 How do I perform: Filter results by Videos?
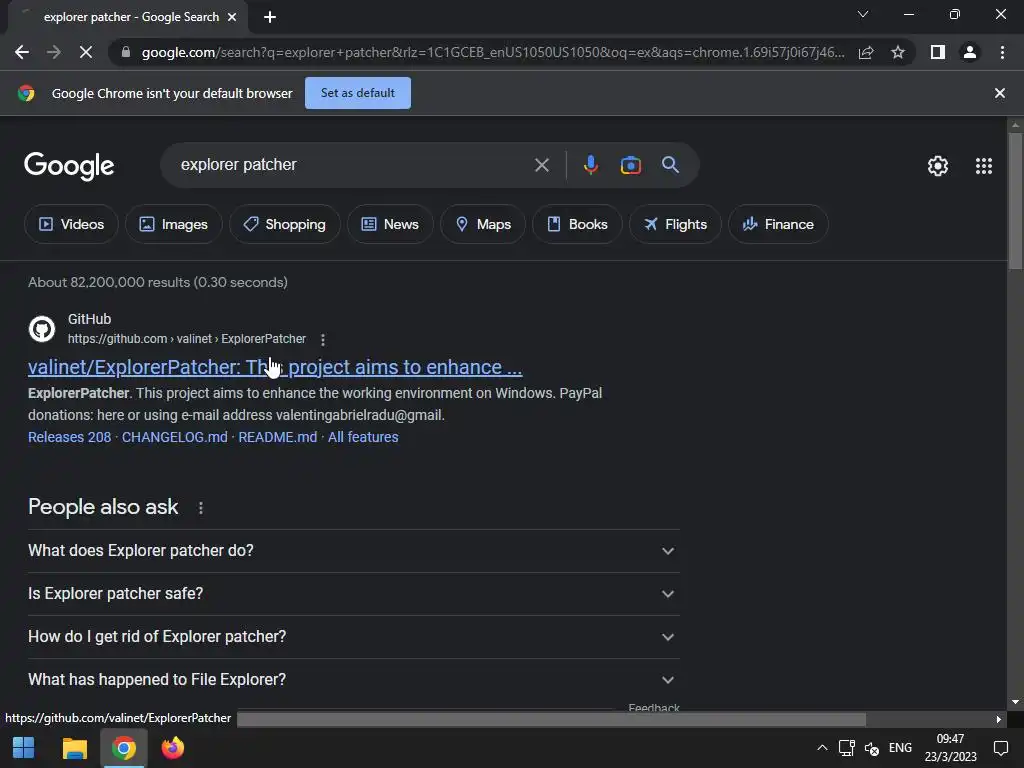(71, 224)
